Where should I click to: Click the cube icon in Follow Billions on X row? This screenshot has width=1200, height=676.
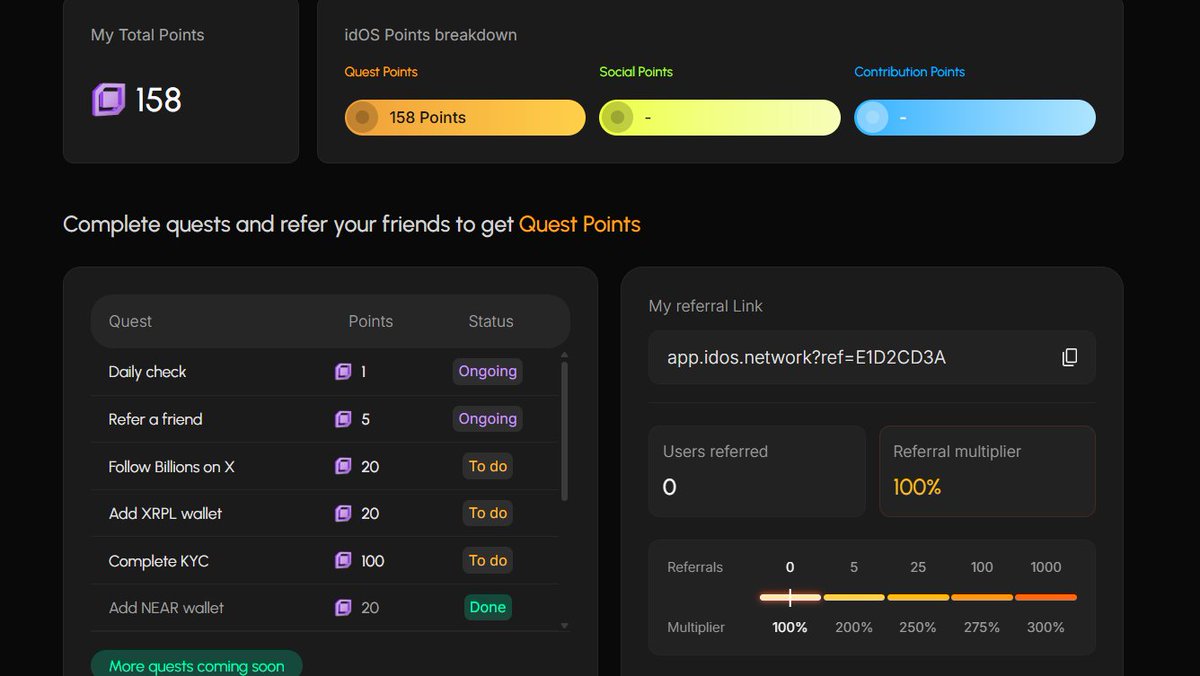pos(343,466)
